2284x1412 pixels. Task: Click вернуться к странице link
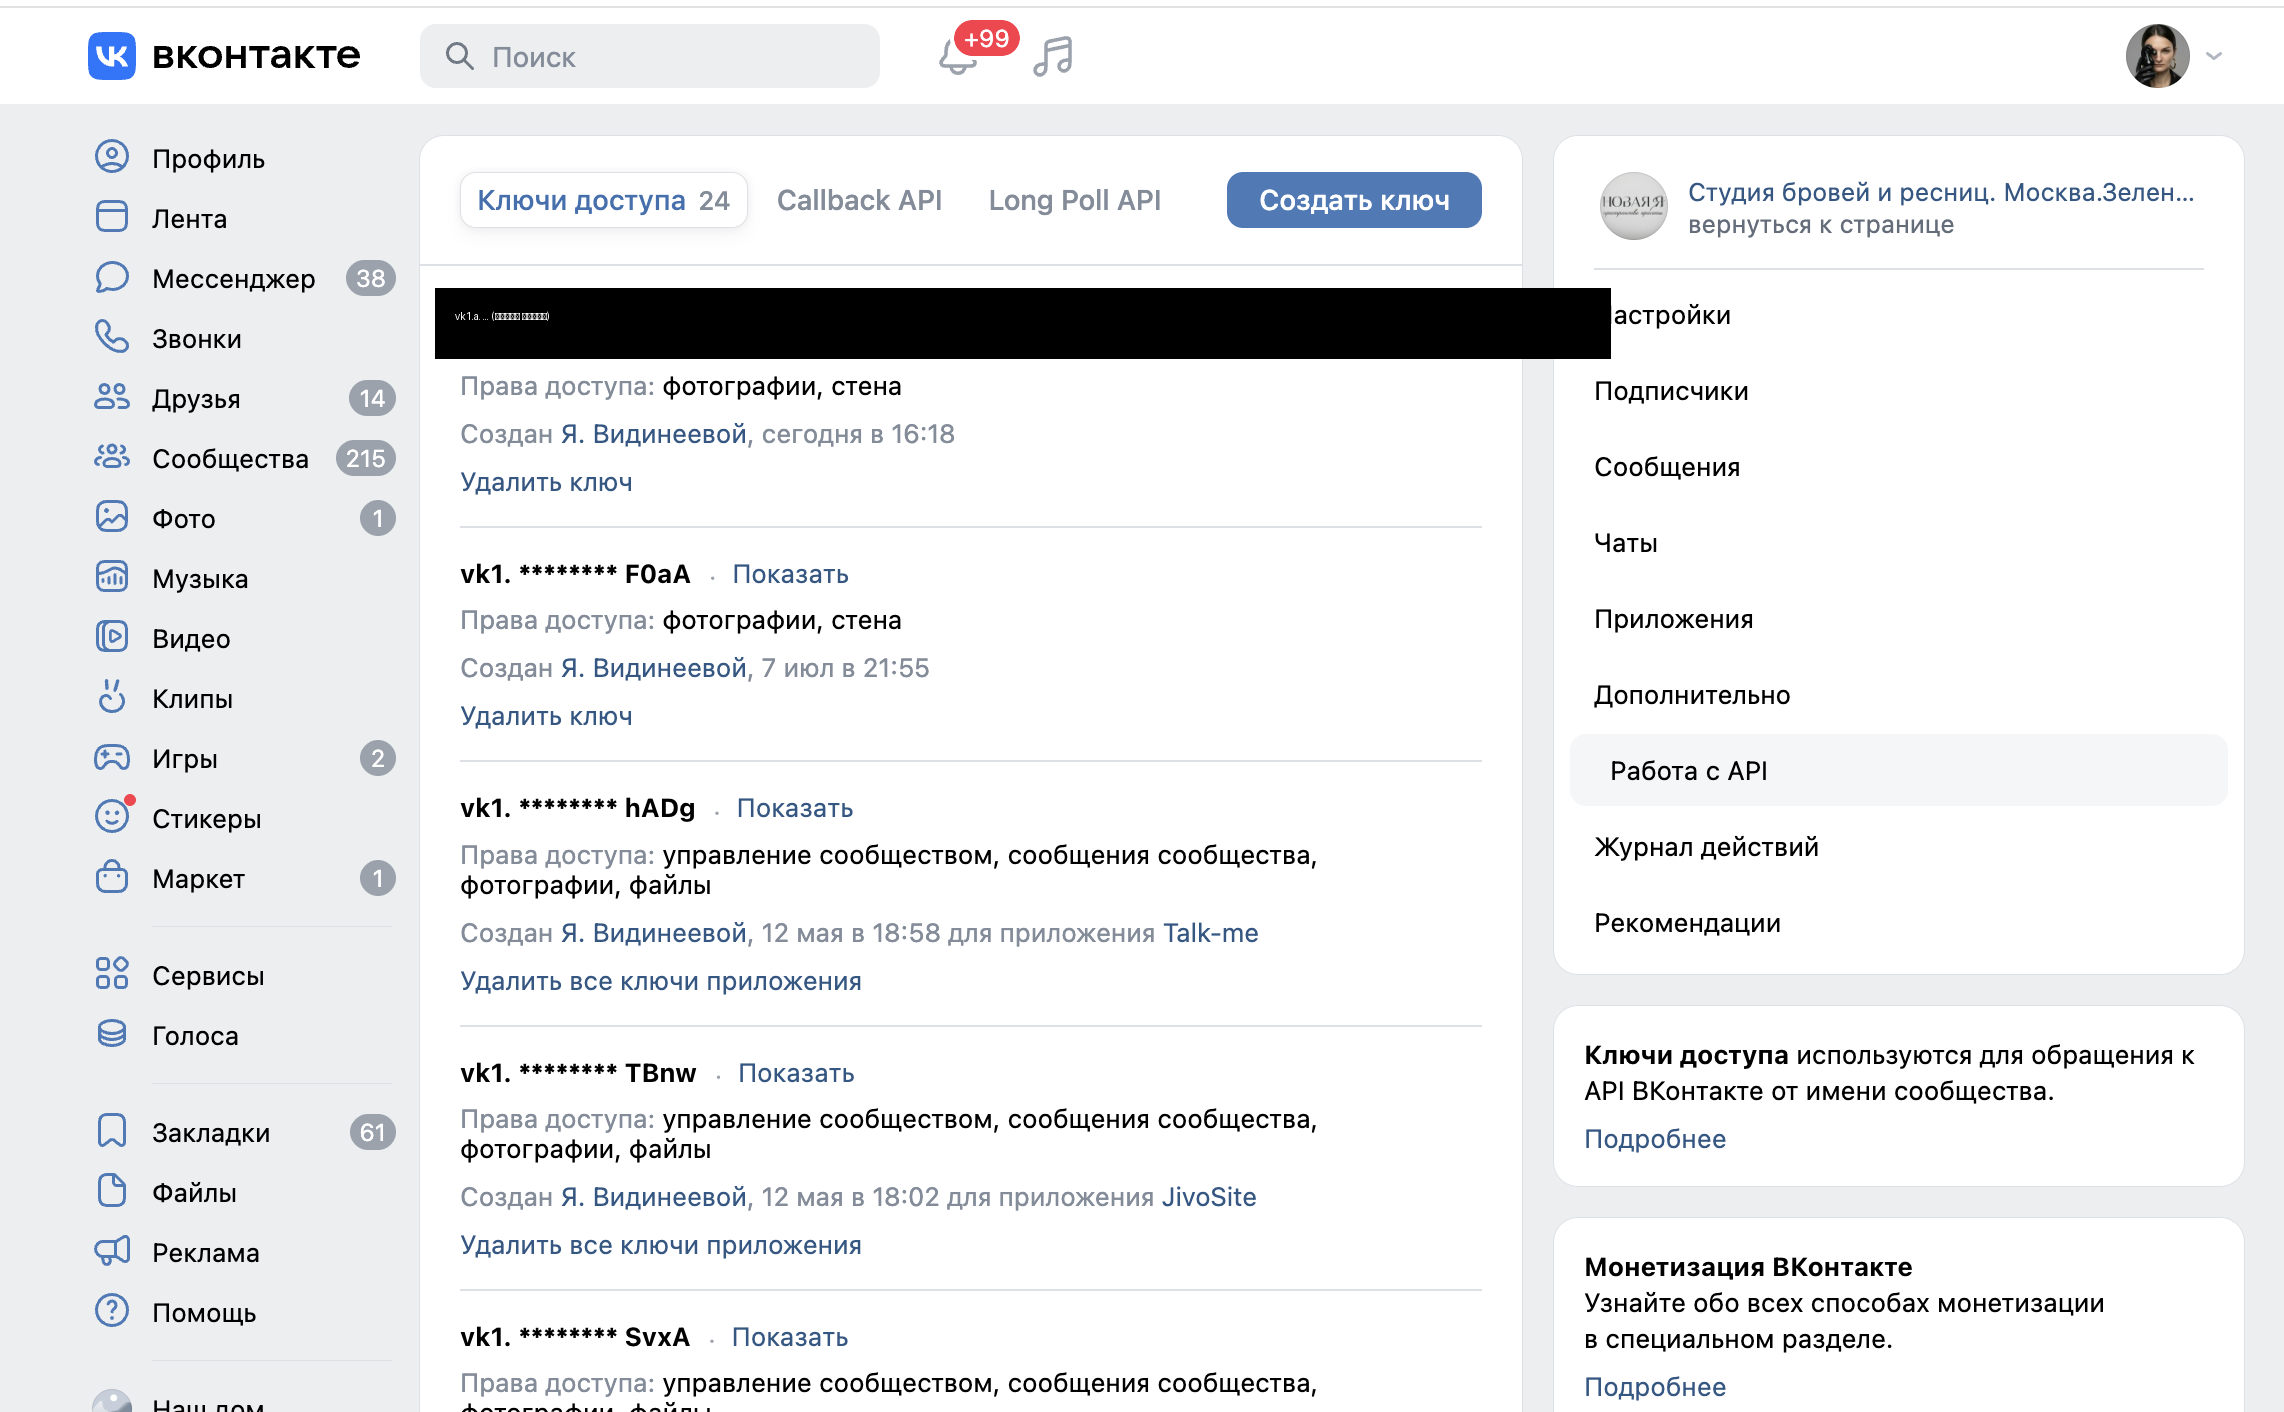(1821, 224)
